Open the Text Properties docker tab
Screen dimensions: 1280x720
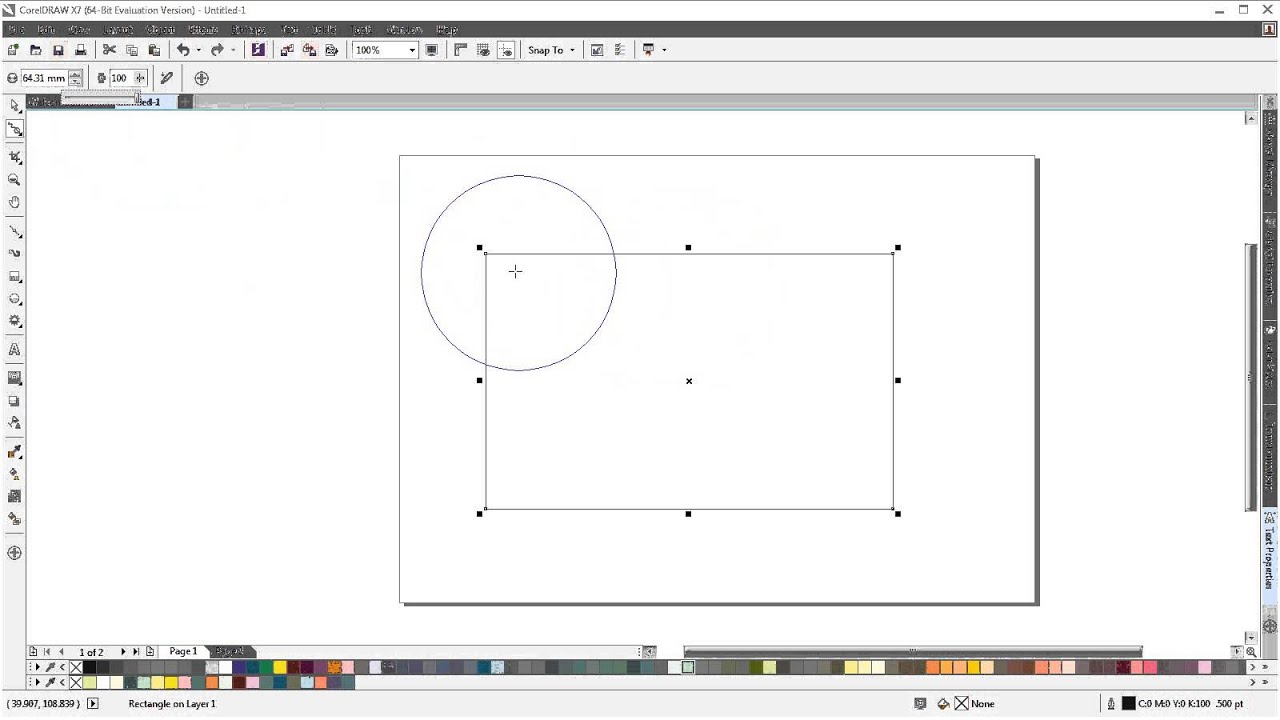point(1270,558)
